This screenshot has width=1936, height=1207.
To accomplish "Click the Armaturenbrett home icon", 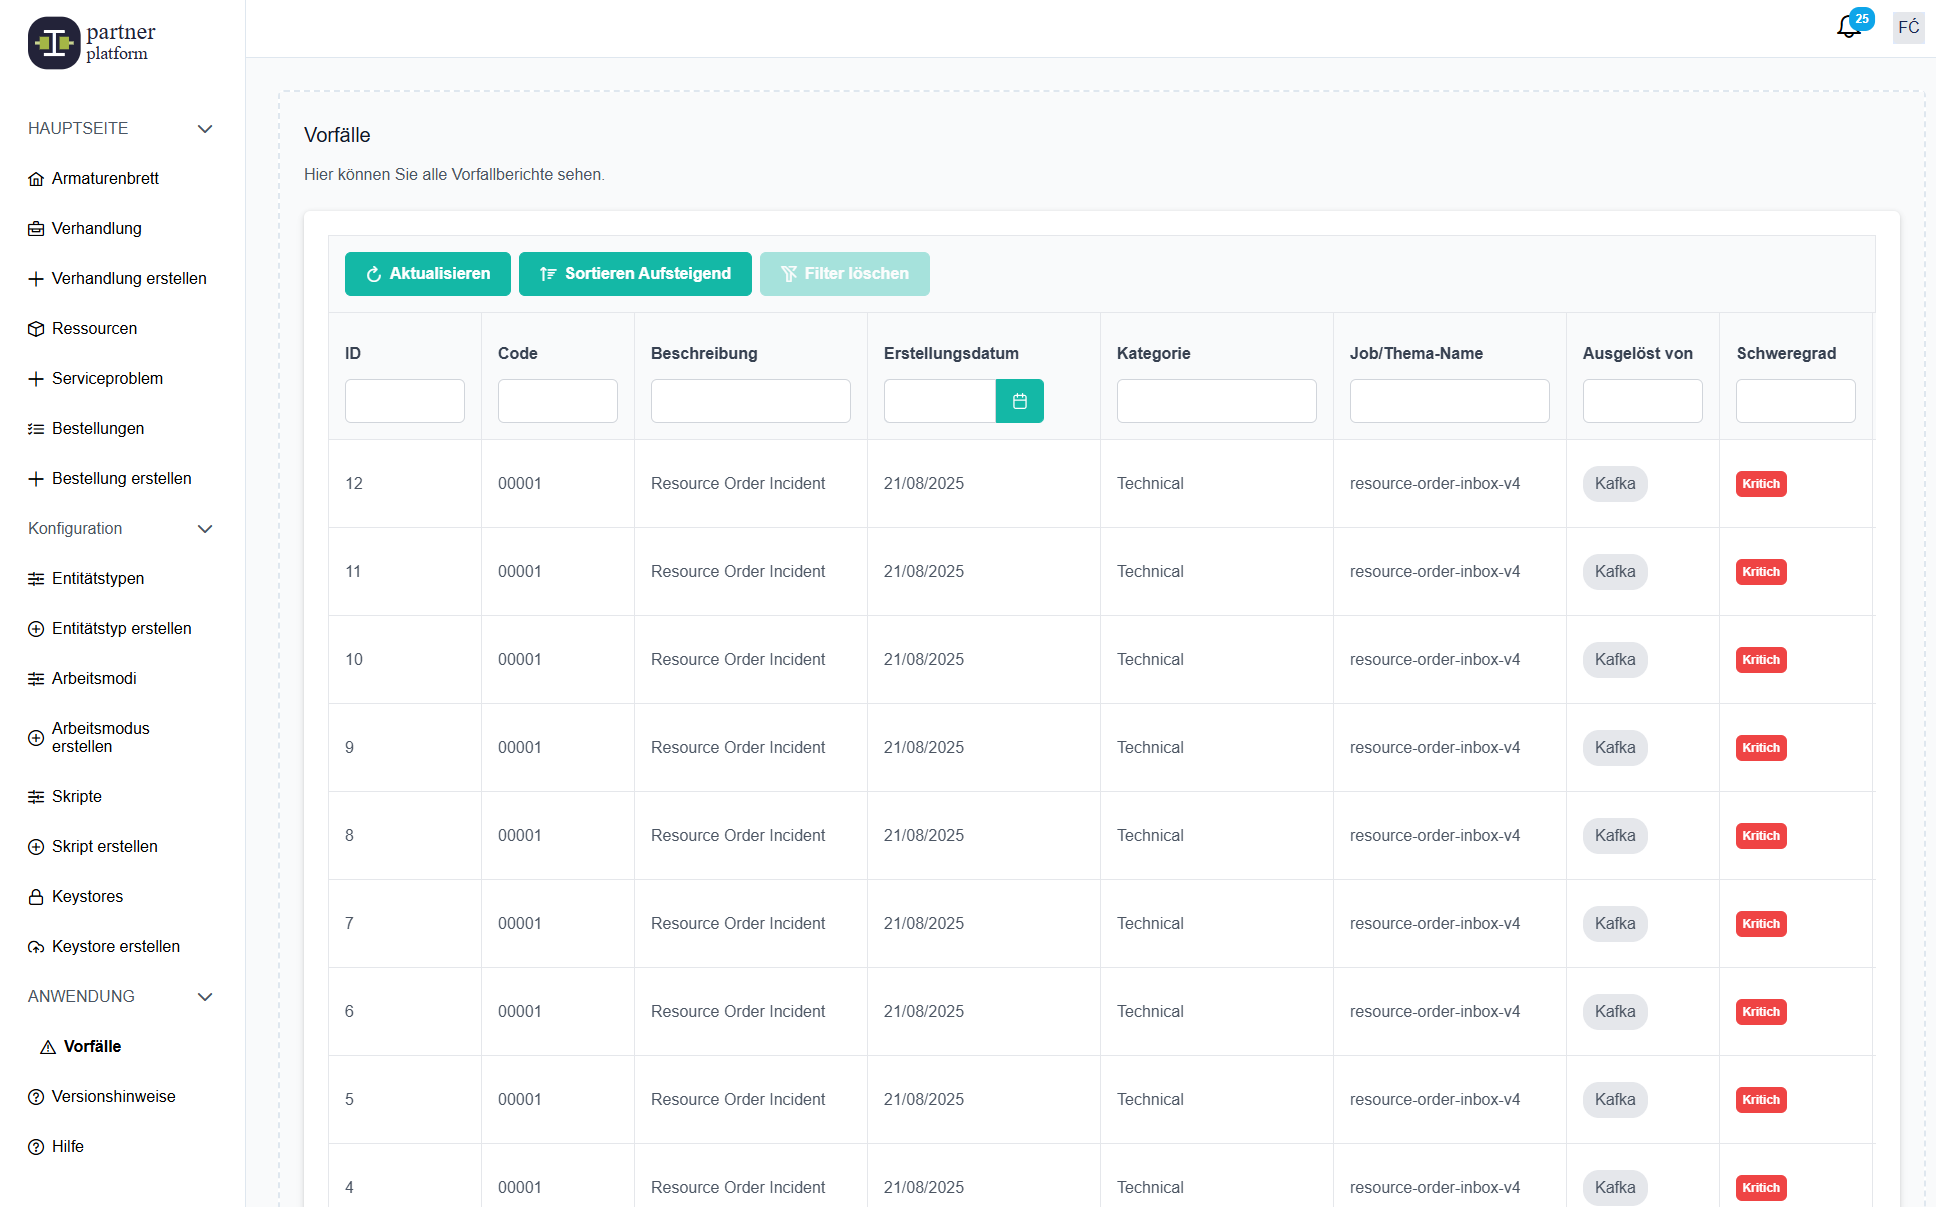I will 36,179.
